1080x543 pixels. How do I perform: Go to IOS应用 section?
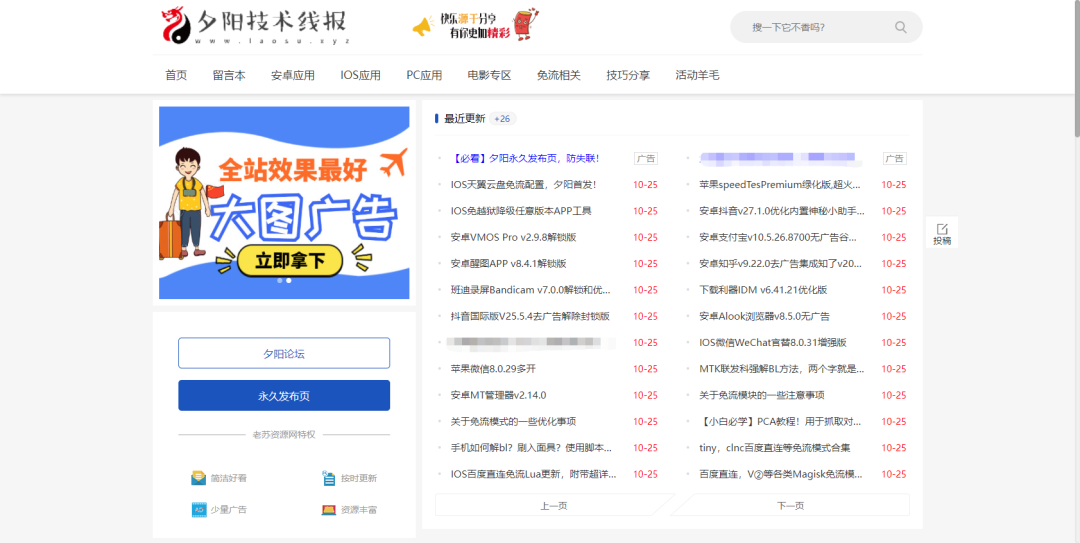(360, 75)
